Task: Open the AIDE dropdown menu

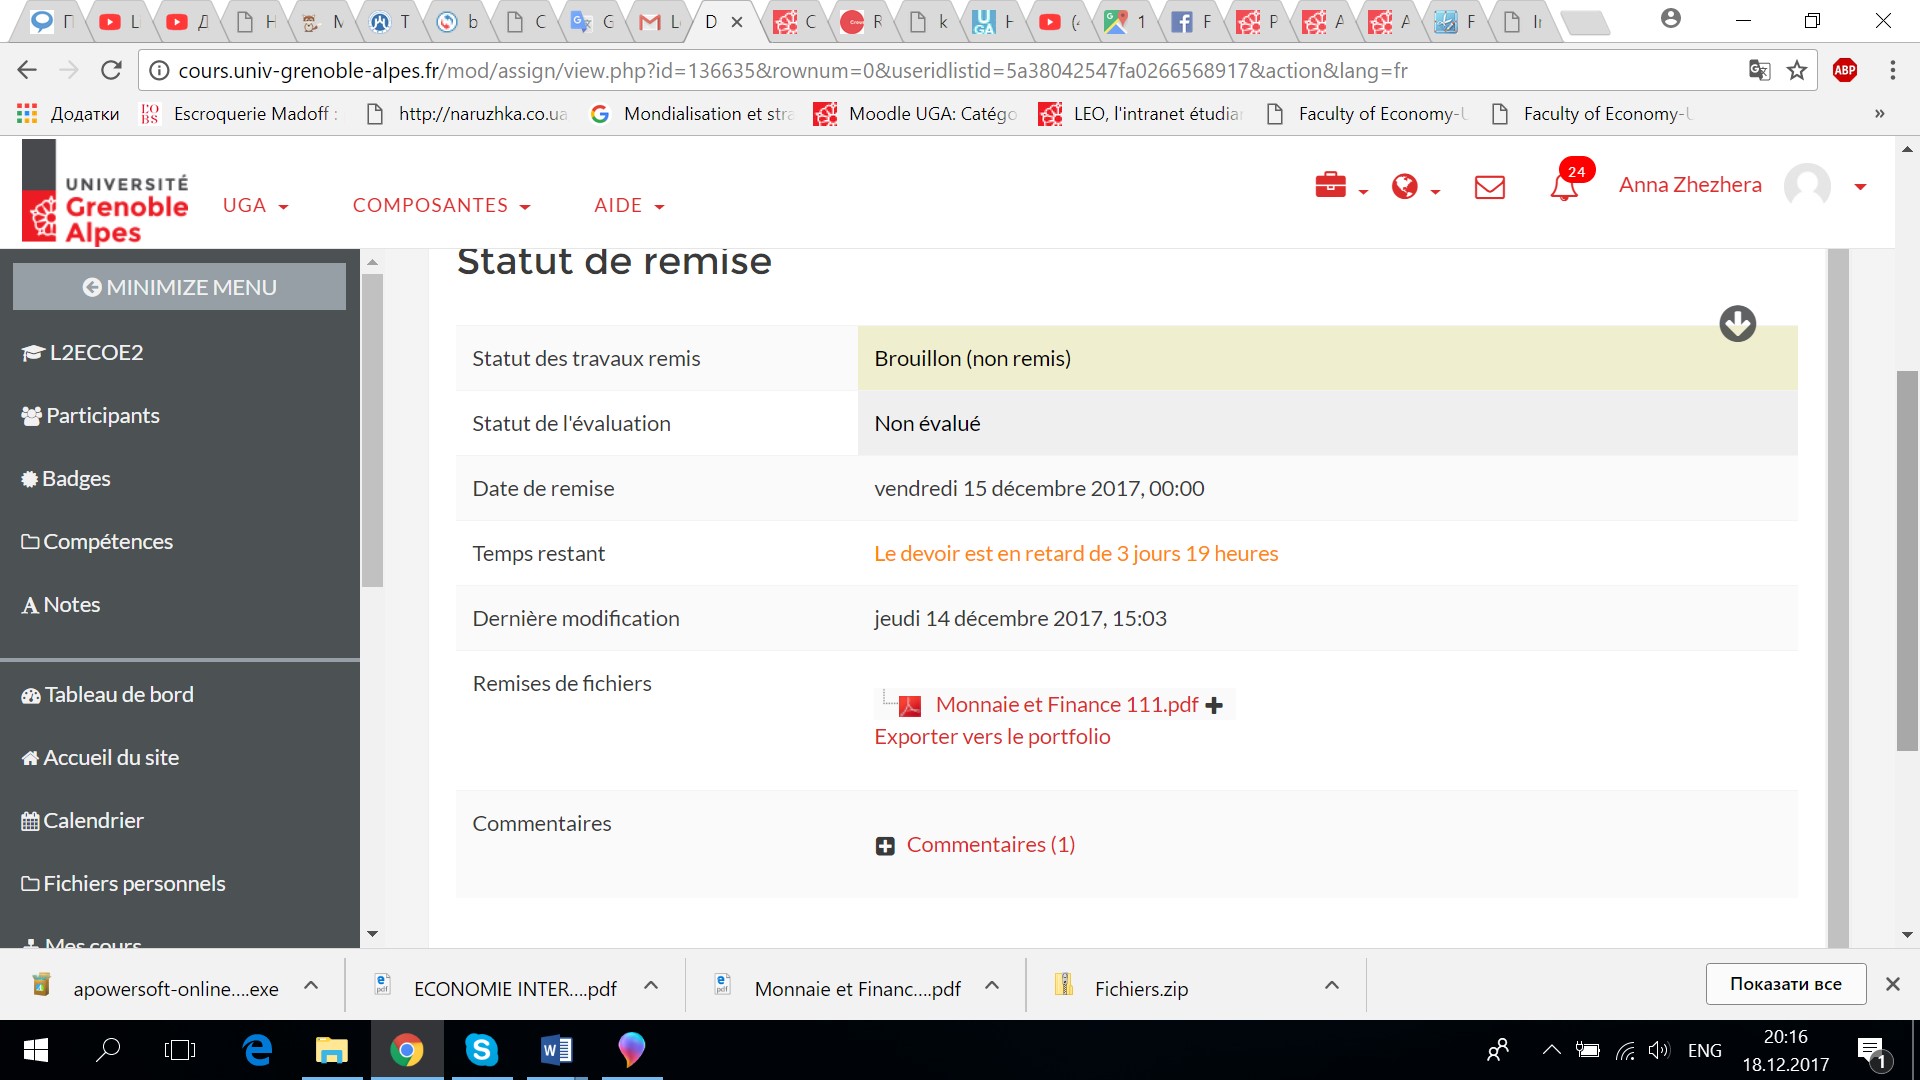Action: coord(629,205)
